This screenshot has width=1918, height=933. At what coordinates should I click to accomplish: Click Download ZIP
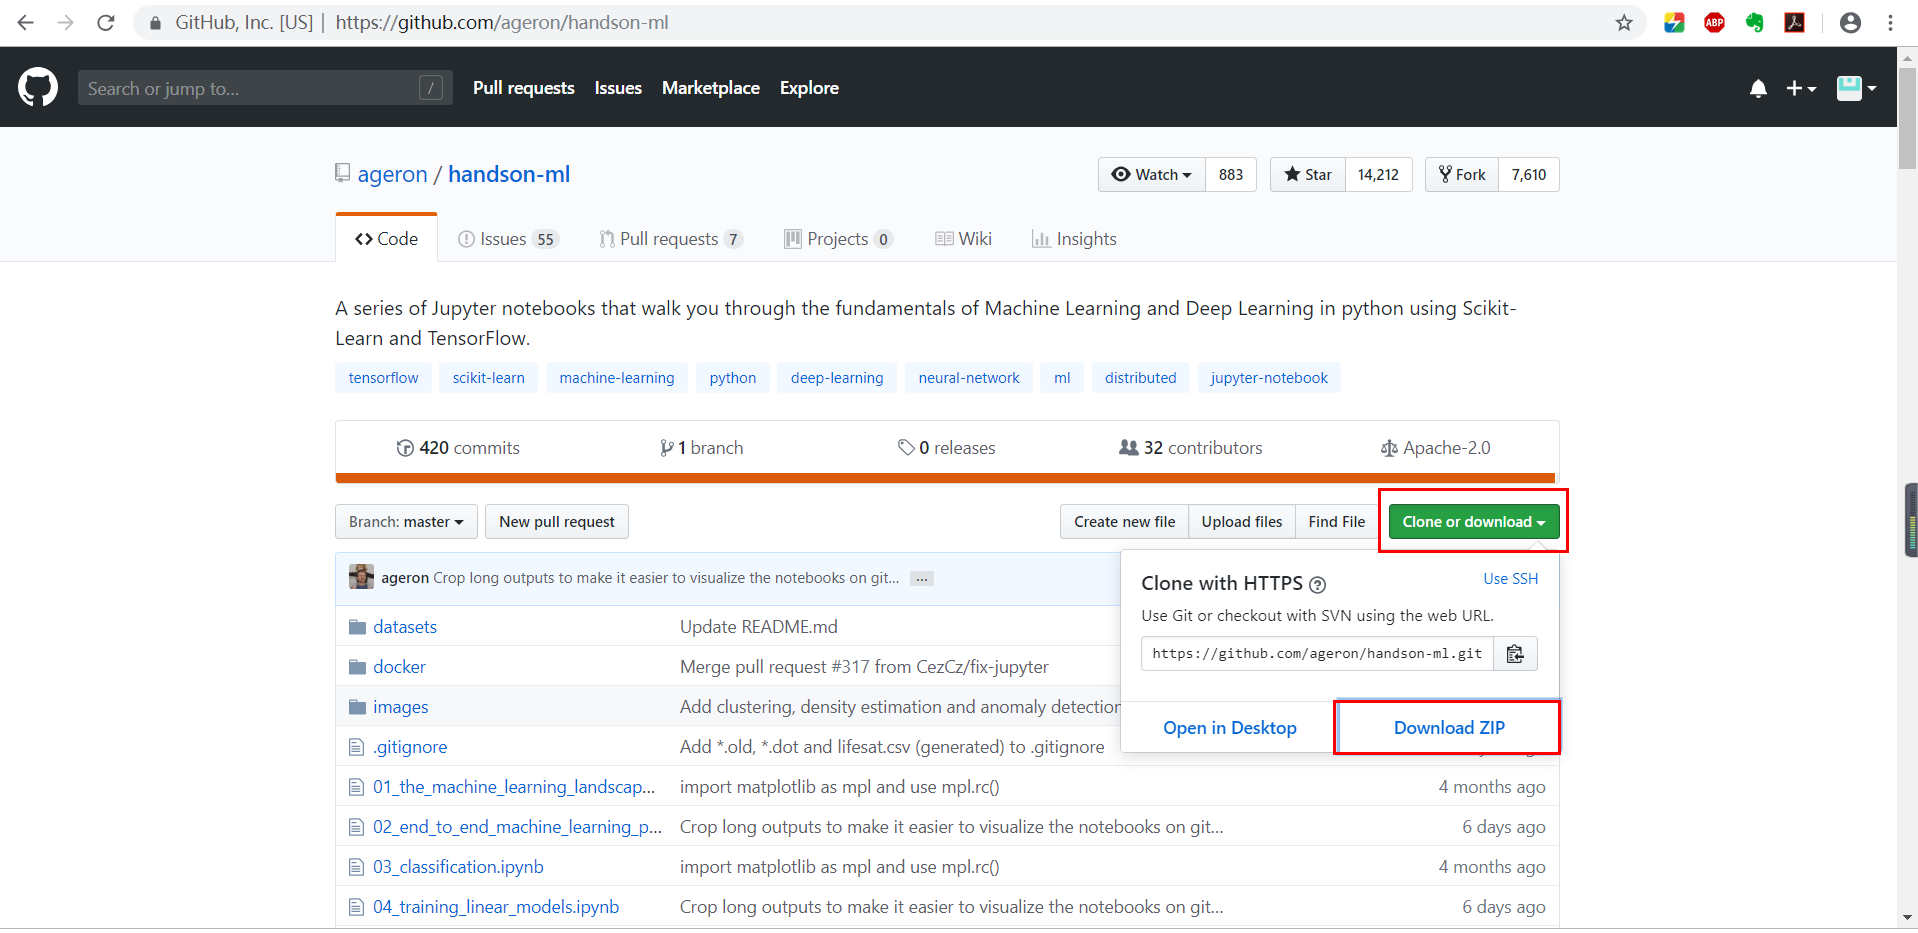click(x=1449, y=728)
